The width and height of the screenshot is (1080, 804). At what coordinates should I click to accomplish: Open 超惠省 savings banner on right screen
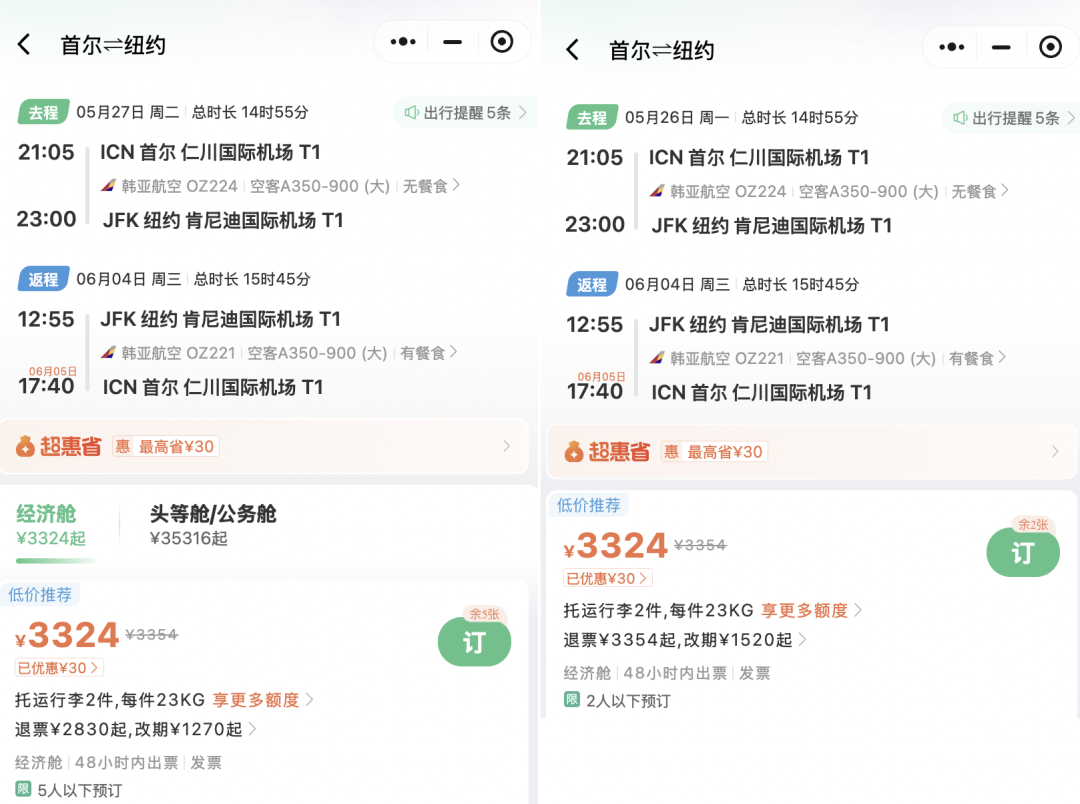click(x=812, y=451)
